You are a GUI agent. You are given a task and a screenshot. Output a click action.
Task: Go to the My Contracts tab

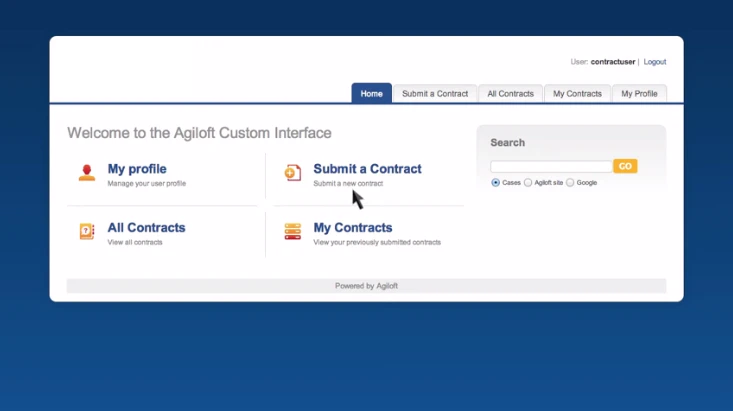pos(577,94)
